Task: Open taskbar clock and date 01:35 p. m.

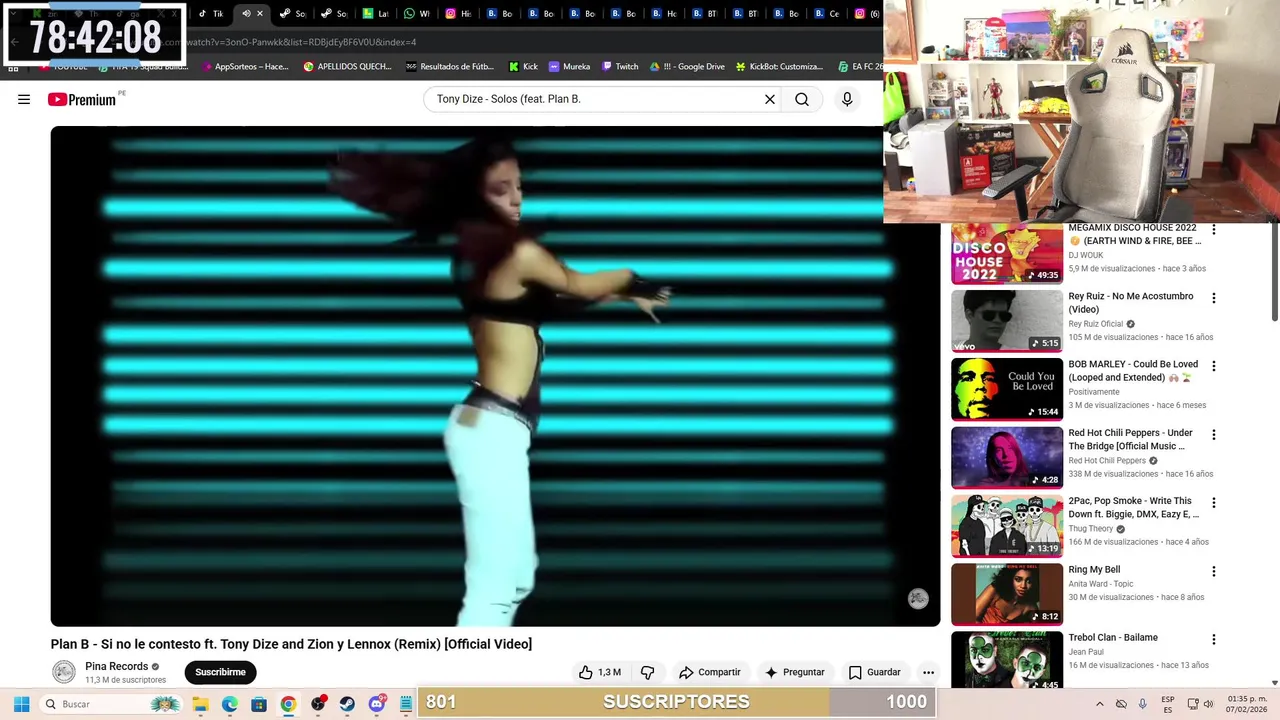Action: point(1247,704)
